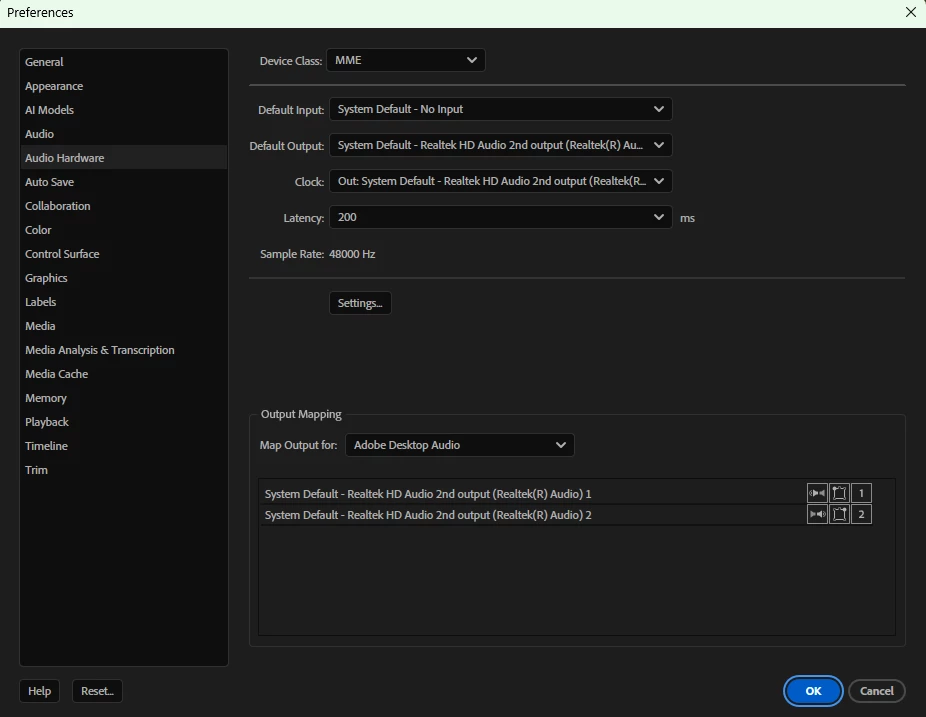This screenshot has height=717, width=926.
Task: Open Map Output for Adobe Desktop Audio dropdown
Action: (459, 445)
